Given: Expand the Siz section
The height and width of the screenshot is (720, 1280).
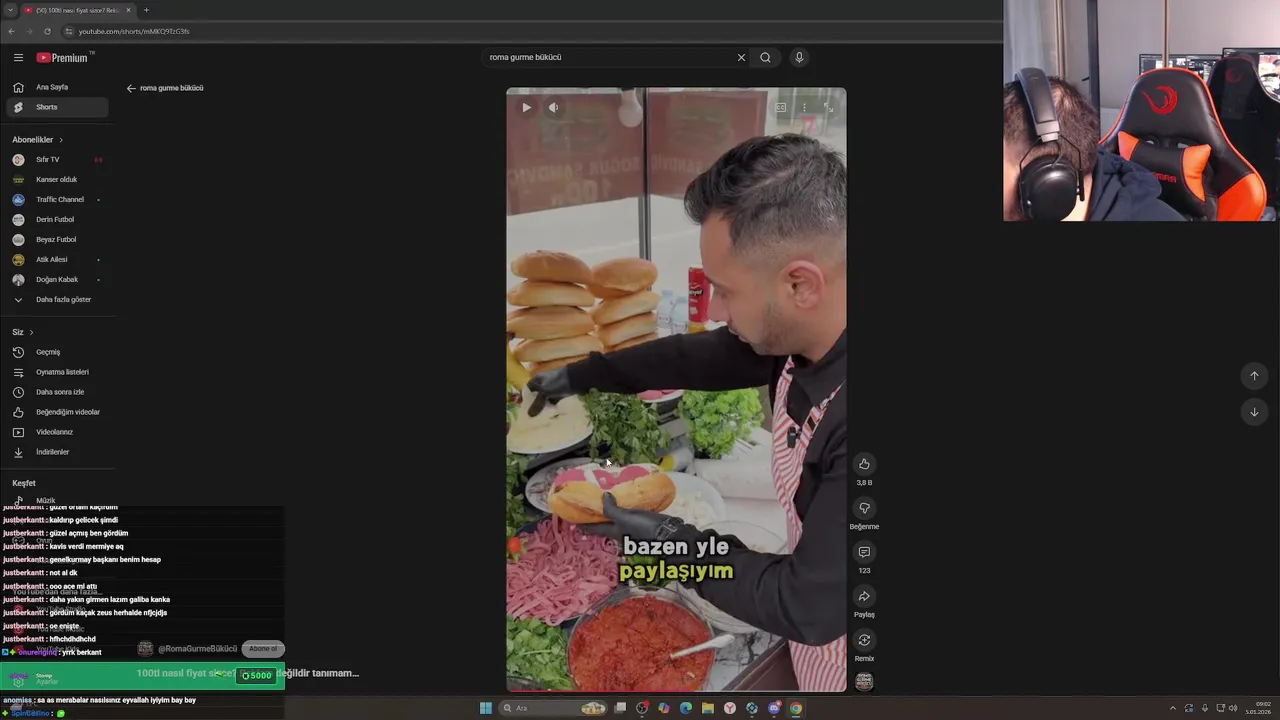Looking at the screenshot, I should tap(23, 332).
